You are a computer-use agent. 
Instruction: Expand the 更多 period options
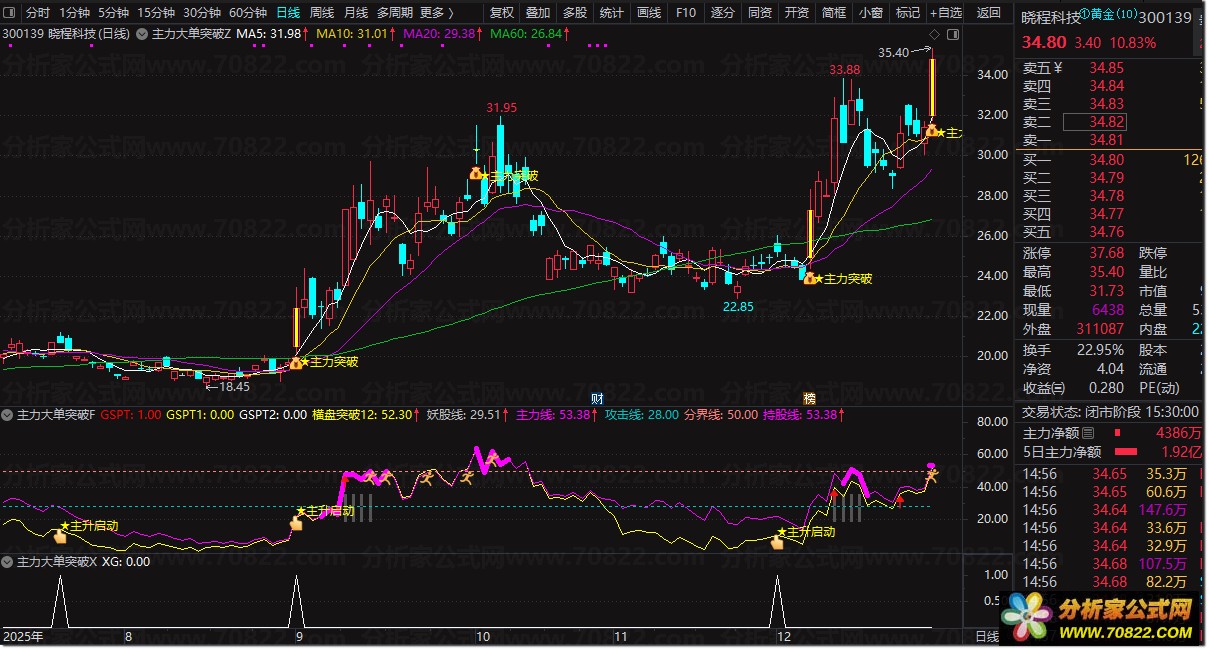[x=435, y=13]
